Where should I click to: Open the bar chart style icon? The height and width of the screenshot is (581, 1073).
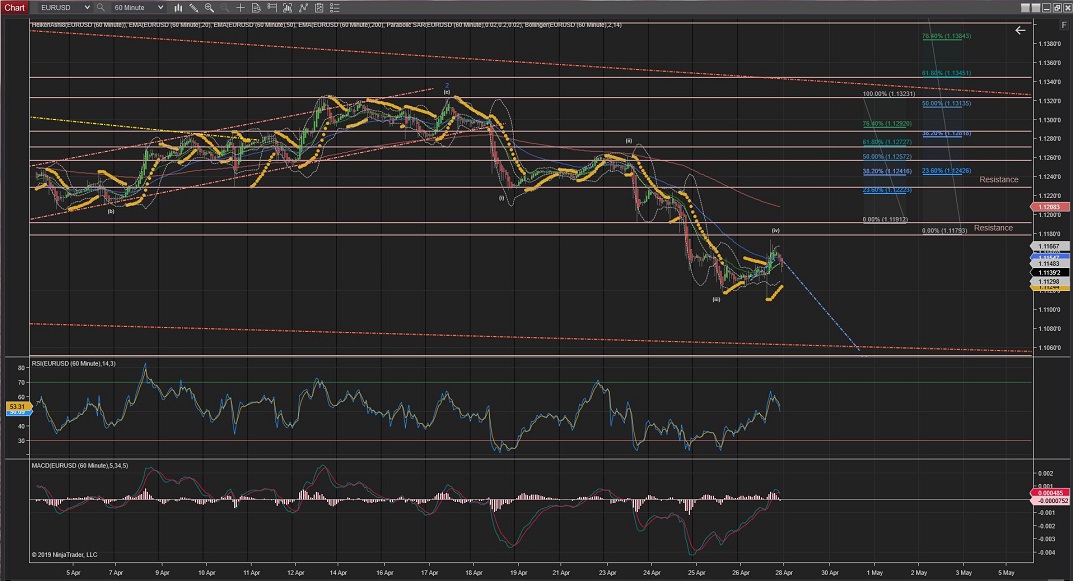coord(179,7)
